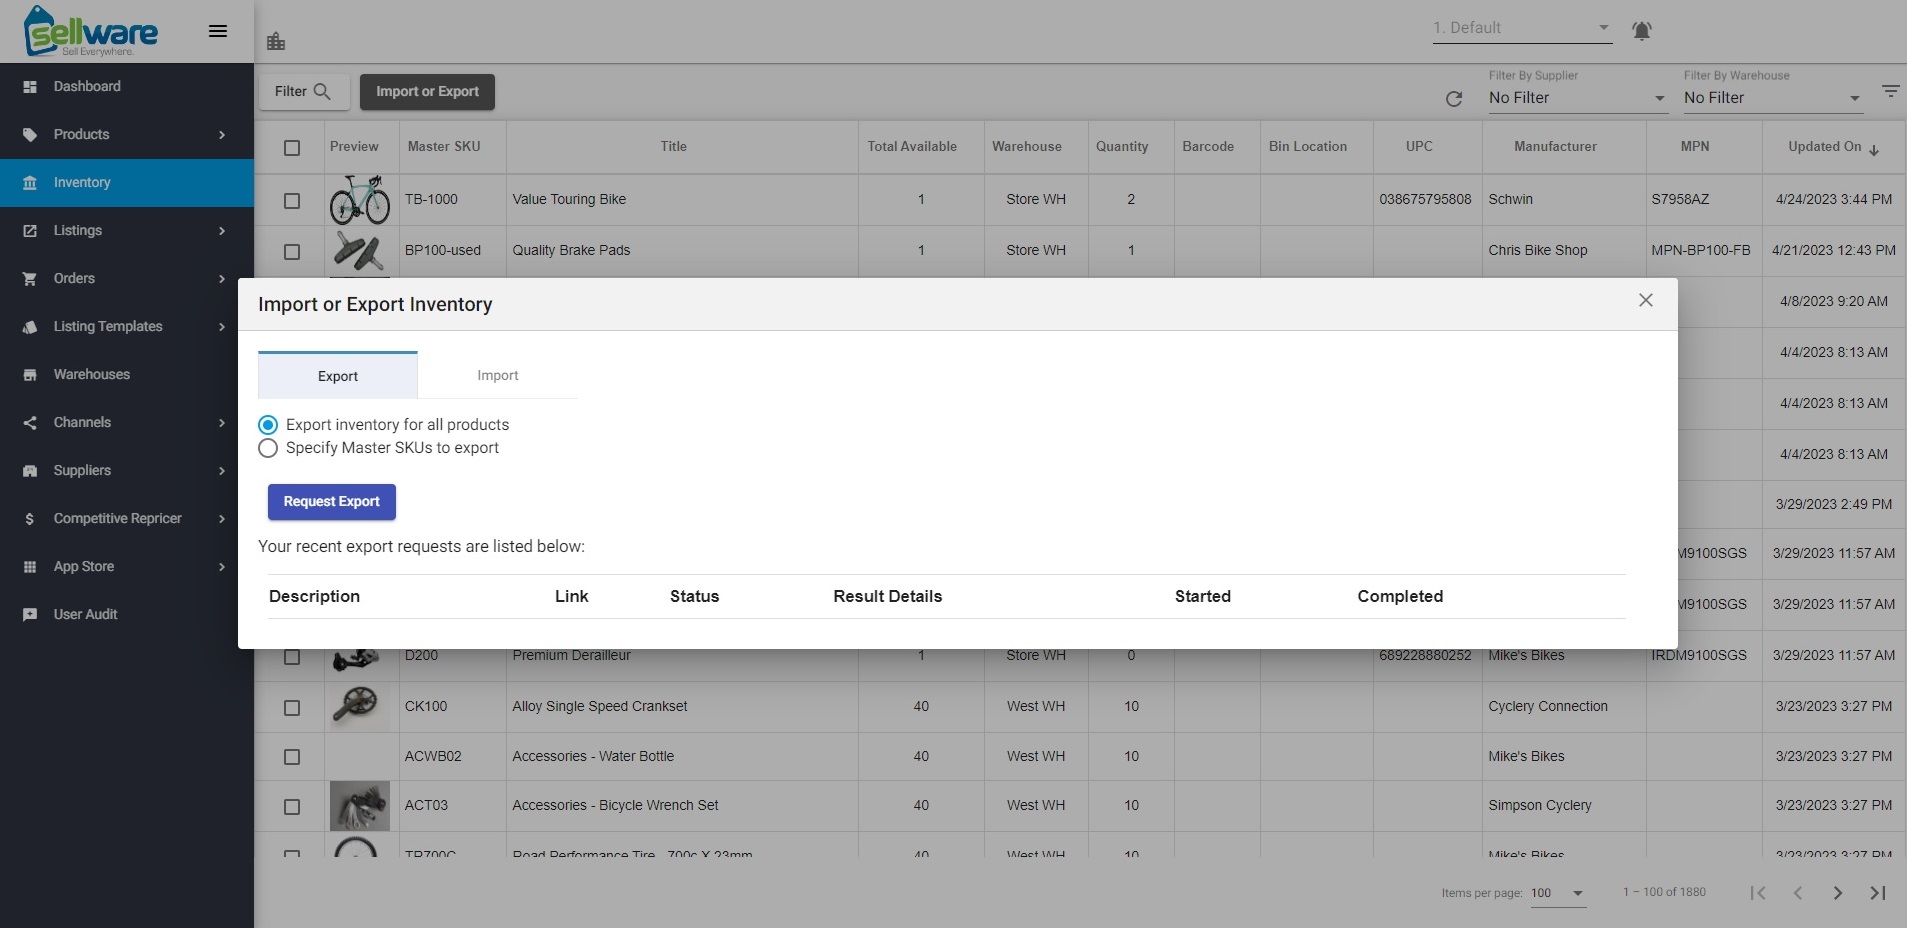
Task: Expand the Suppliers submenu chevron
Action: [x=222, y=471]
